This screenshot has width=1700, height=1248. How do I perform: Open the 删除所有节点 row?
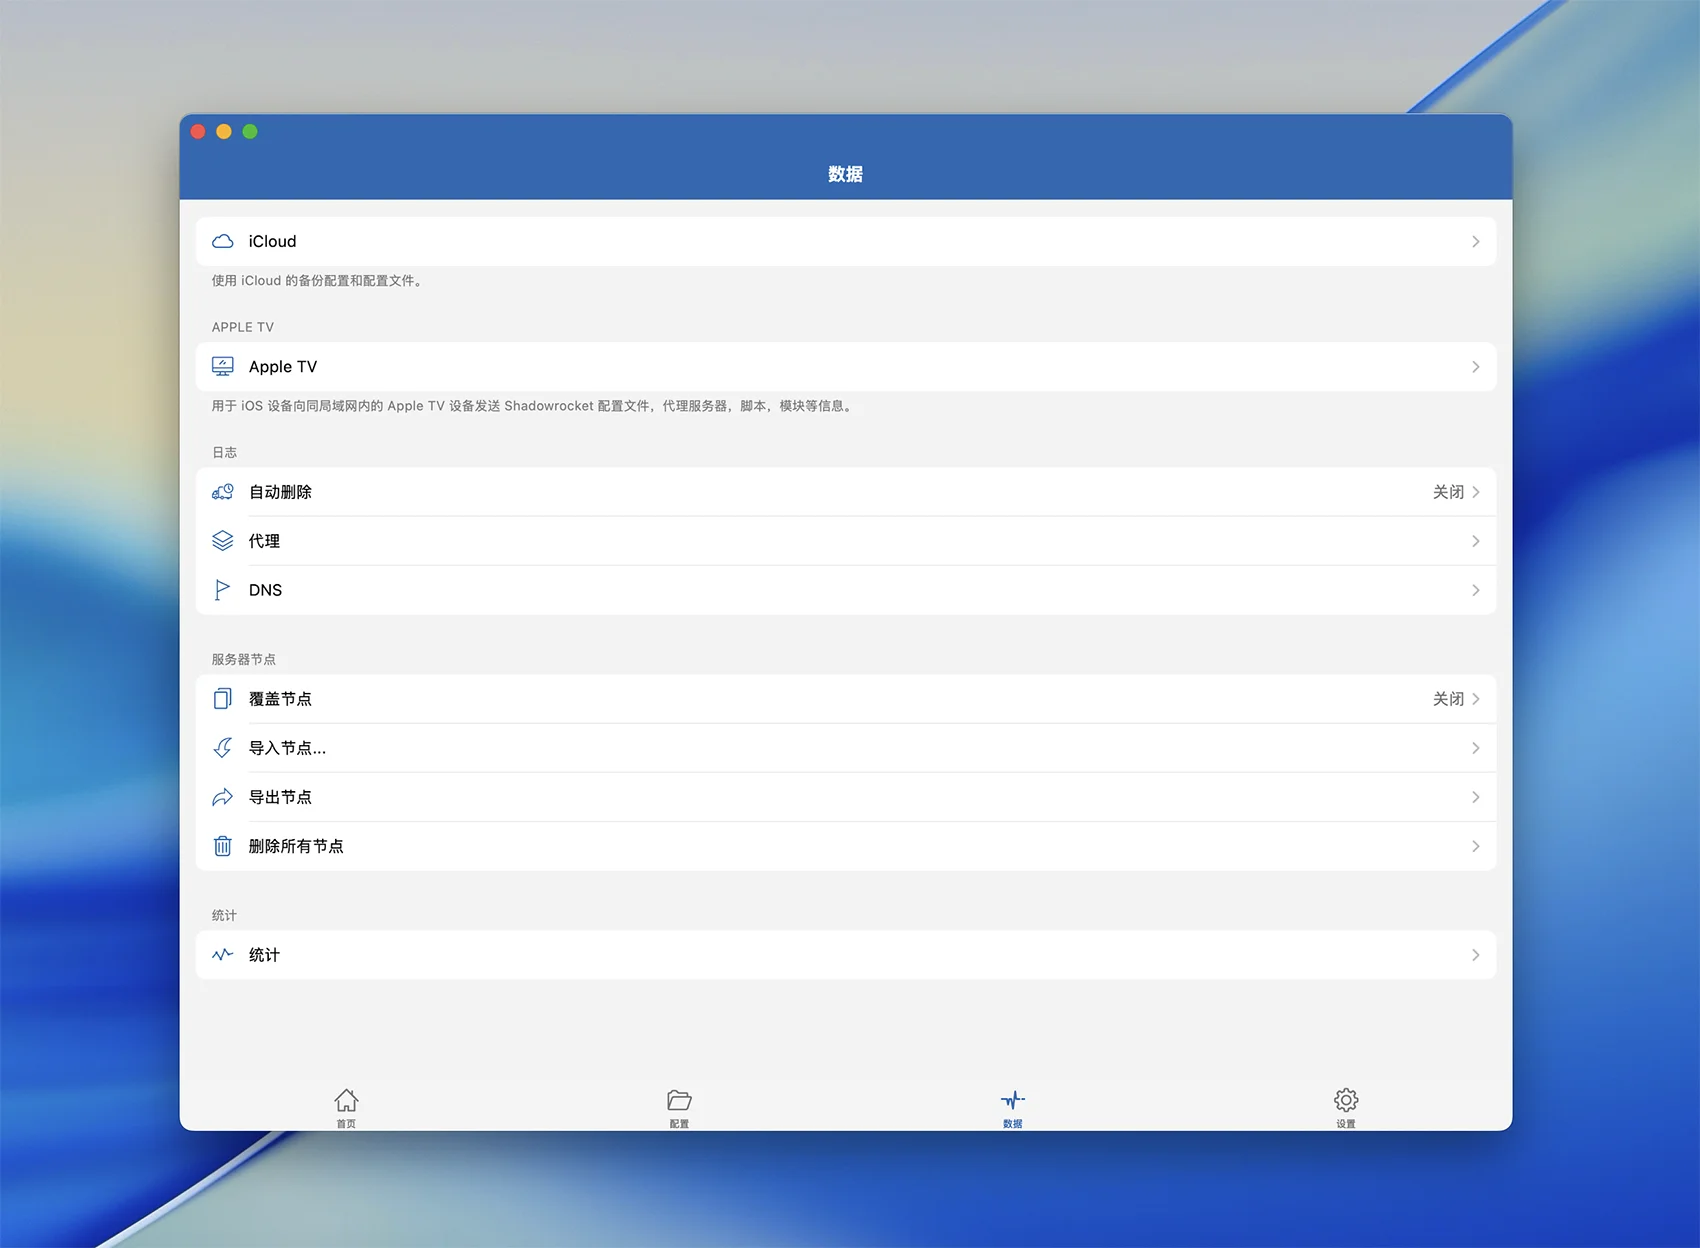pos(296,846)
